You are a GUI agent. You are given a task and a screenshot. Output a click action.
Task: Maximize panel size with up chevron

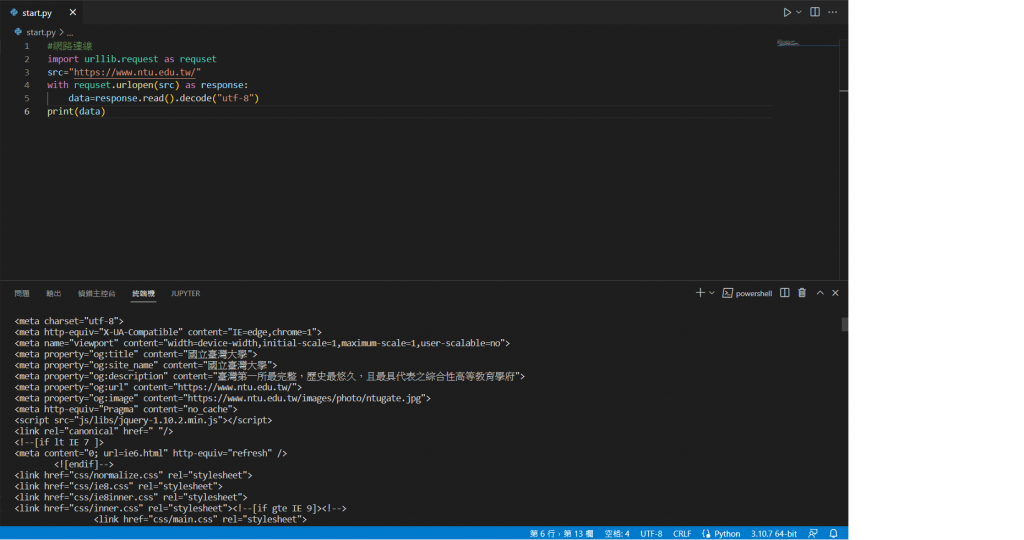[820, 293]
